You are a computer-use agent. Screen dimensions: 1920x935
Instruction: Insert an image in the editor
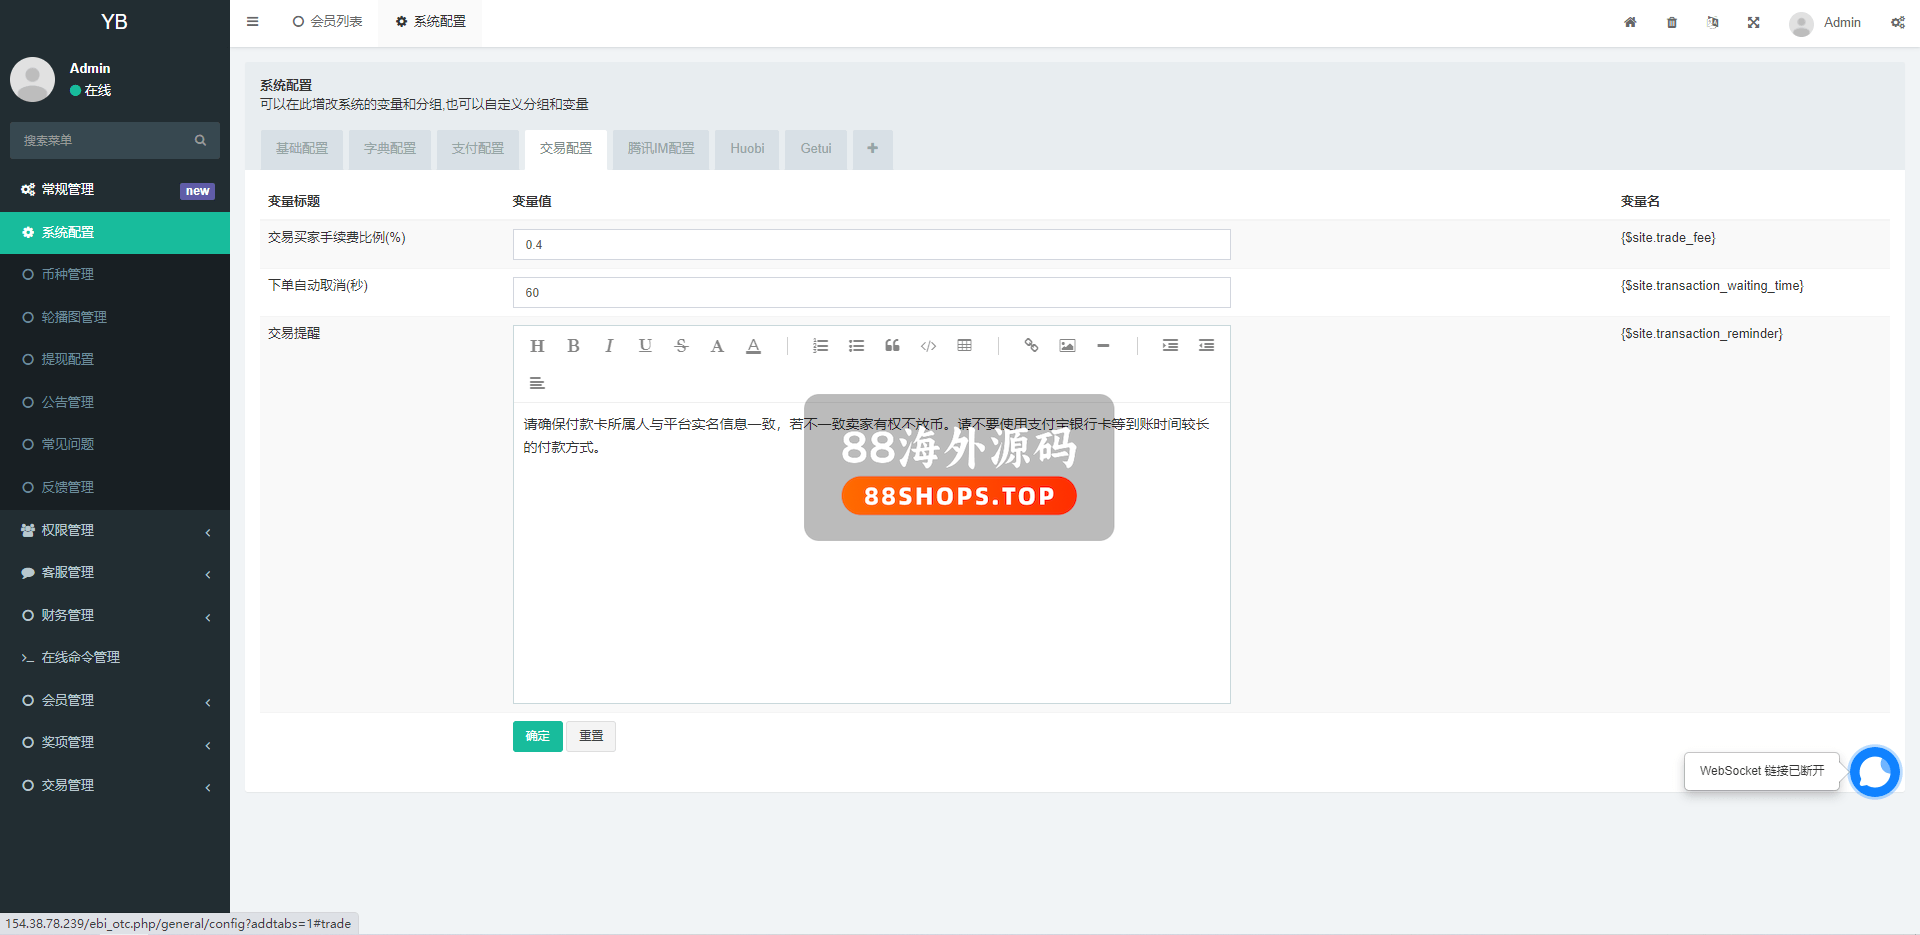1067,346
